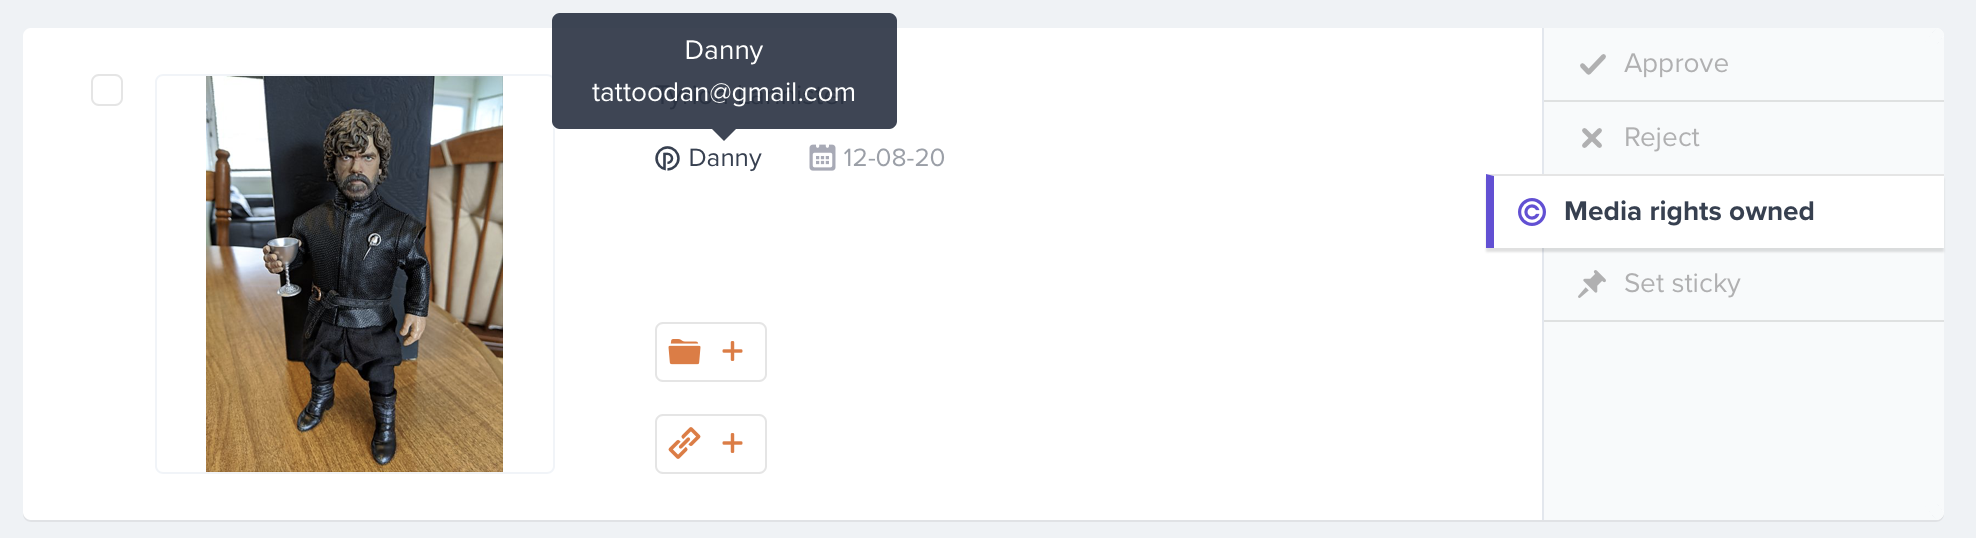Image resolution: width=1976 pixels, height=538 pixels.
Task: Select Set sticky option
Action: pos(1744,284)
